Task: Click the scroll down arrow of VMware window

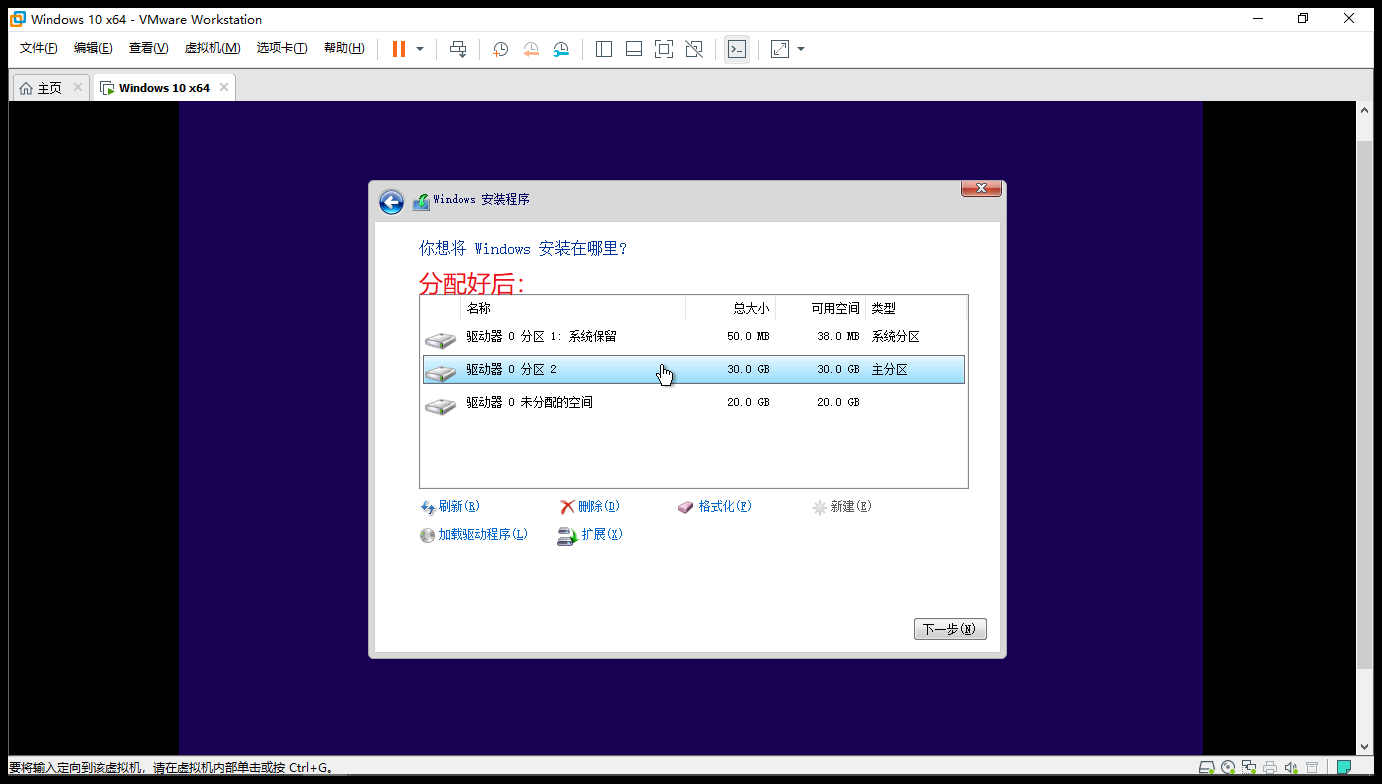Action: [1365, 745]
